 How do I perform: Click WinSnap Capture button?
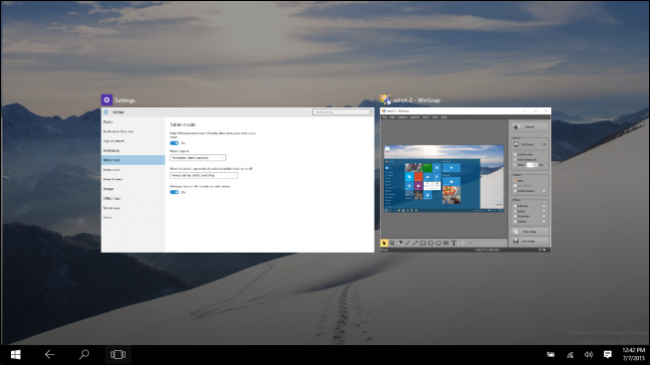coord(530,127)
